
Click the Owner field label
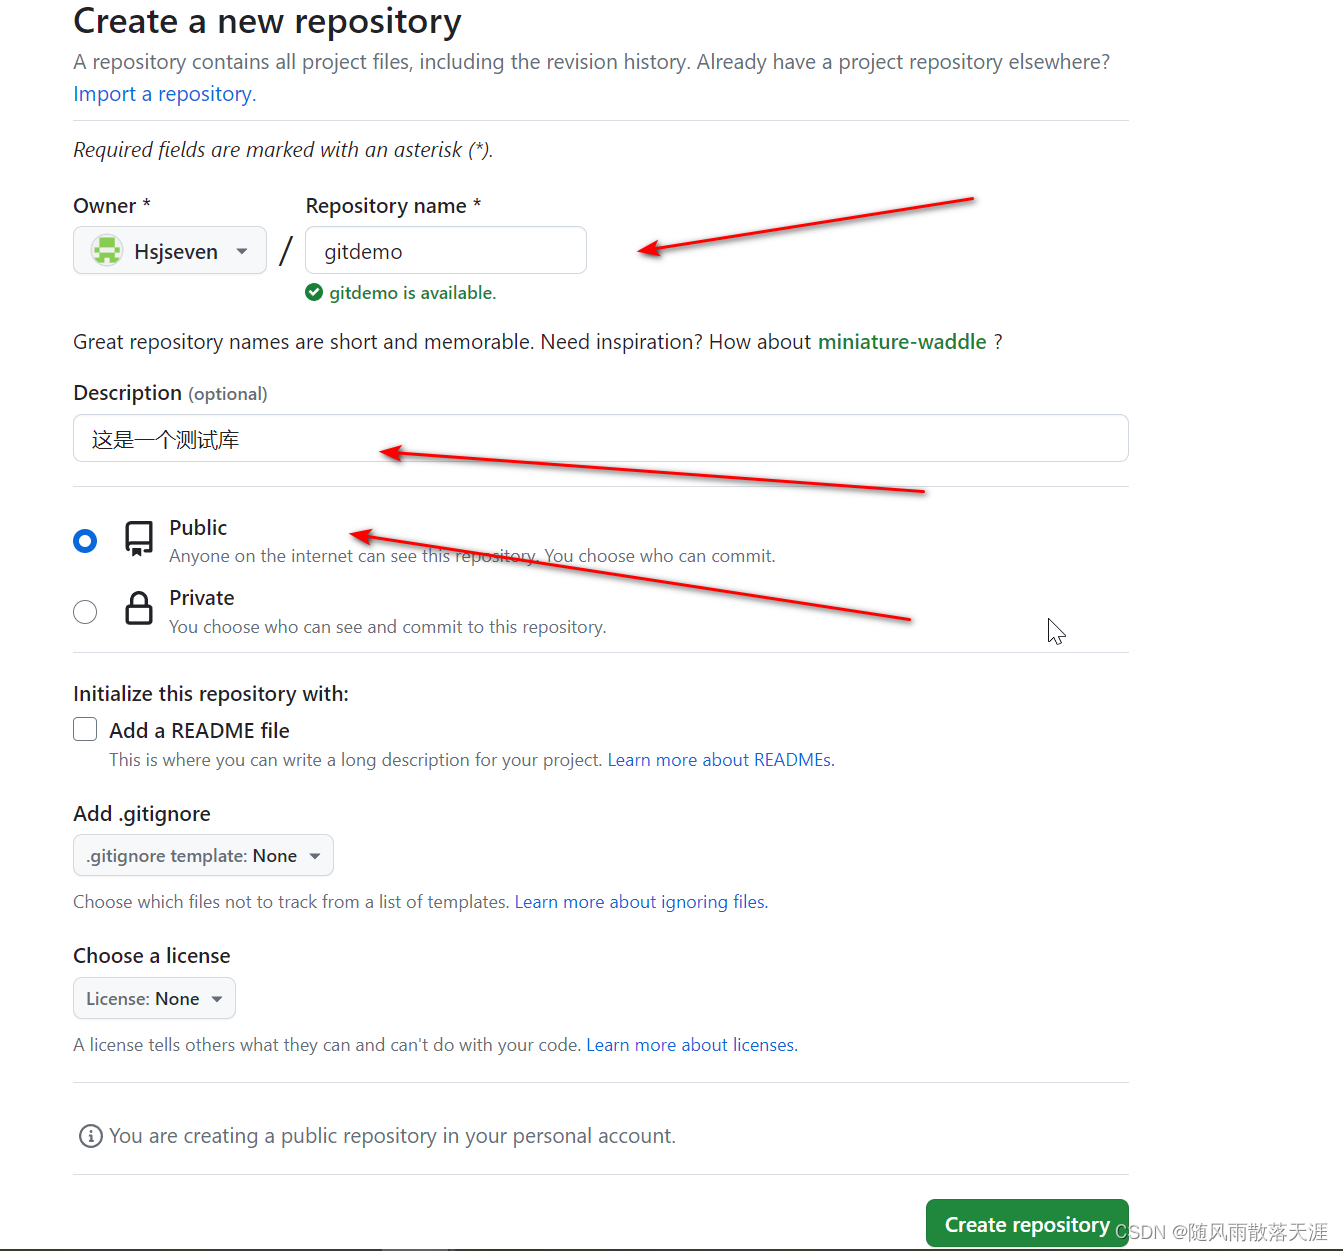click(112, 206)
